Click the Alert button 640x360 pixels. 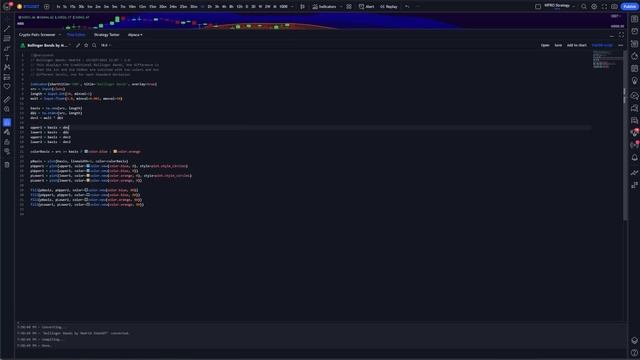coord(366,7)
